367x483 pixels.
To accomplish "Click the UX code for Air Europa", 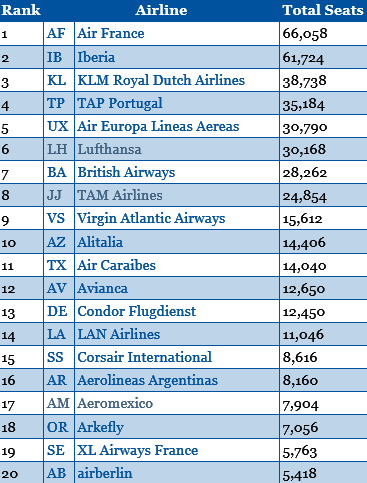I will point(58,126).
